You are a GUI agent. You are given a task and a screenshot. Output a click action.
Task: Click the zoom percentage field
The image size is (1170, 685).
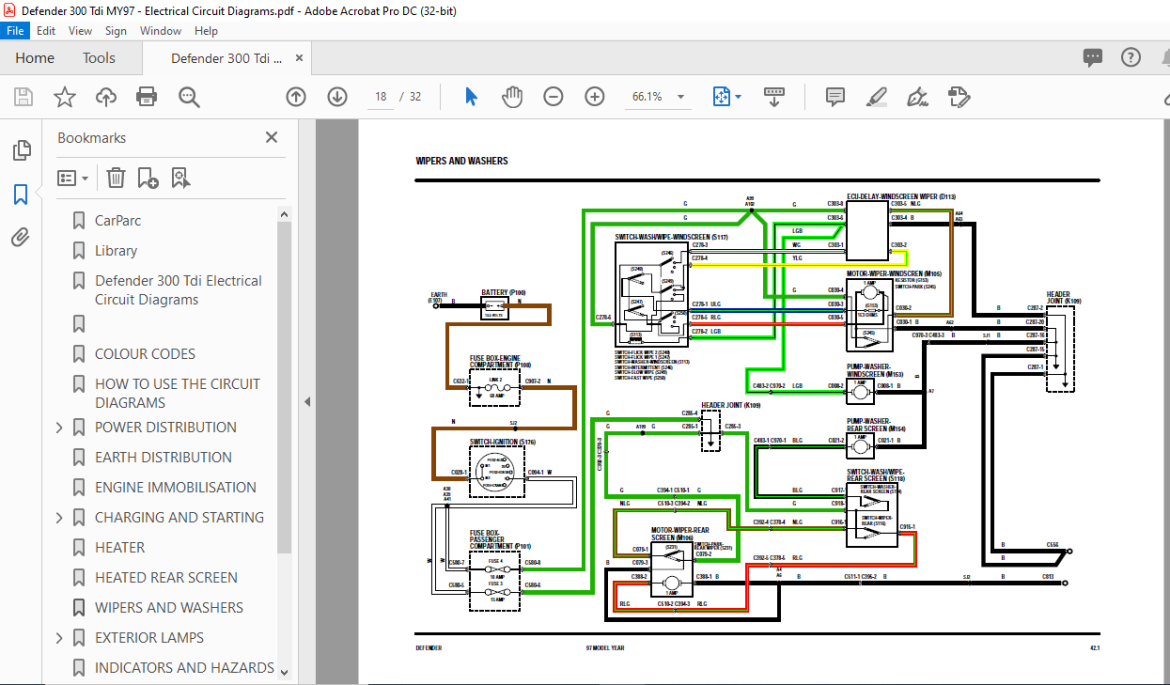coord(647,97)
